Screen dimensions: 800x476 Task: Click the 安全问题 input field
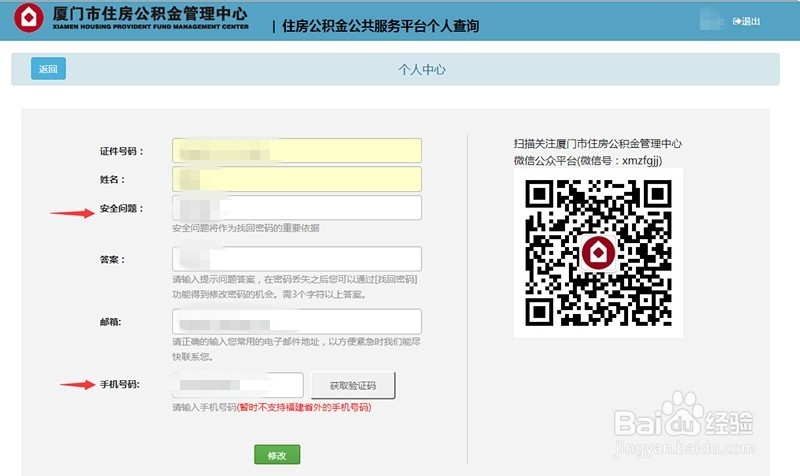[297, 208]
